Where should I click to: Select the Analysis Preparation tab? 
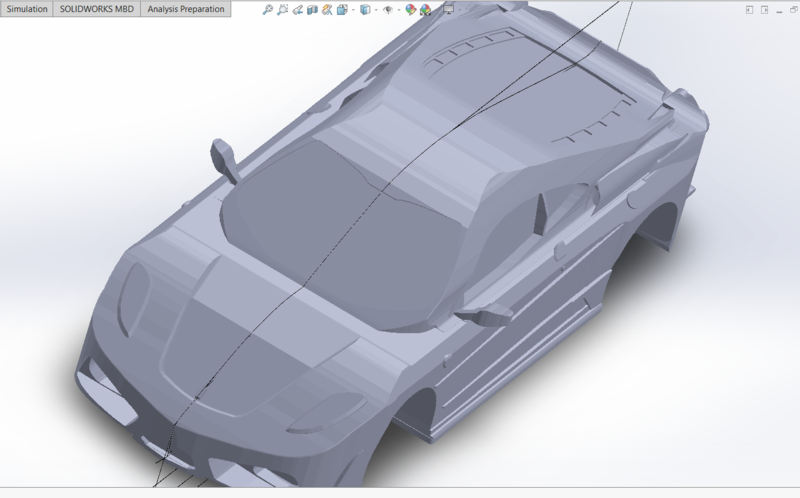pyautogui.click(x=185, y=9)
